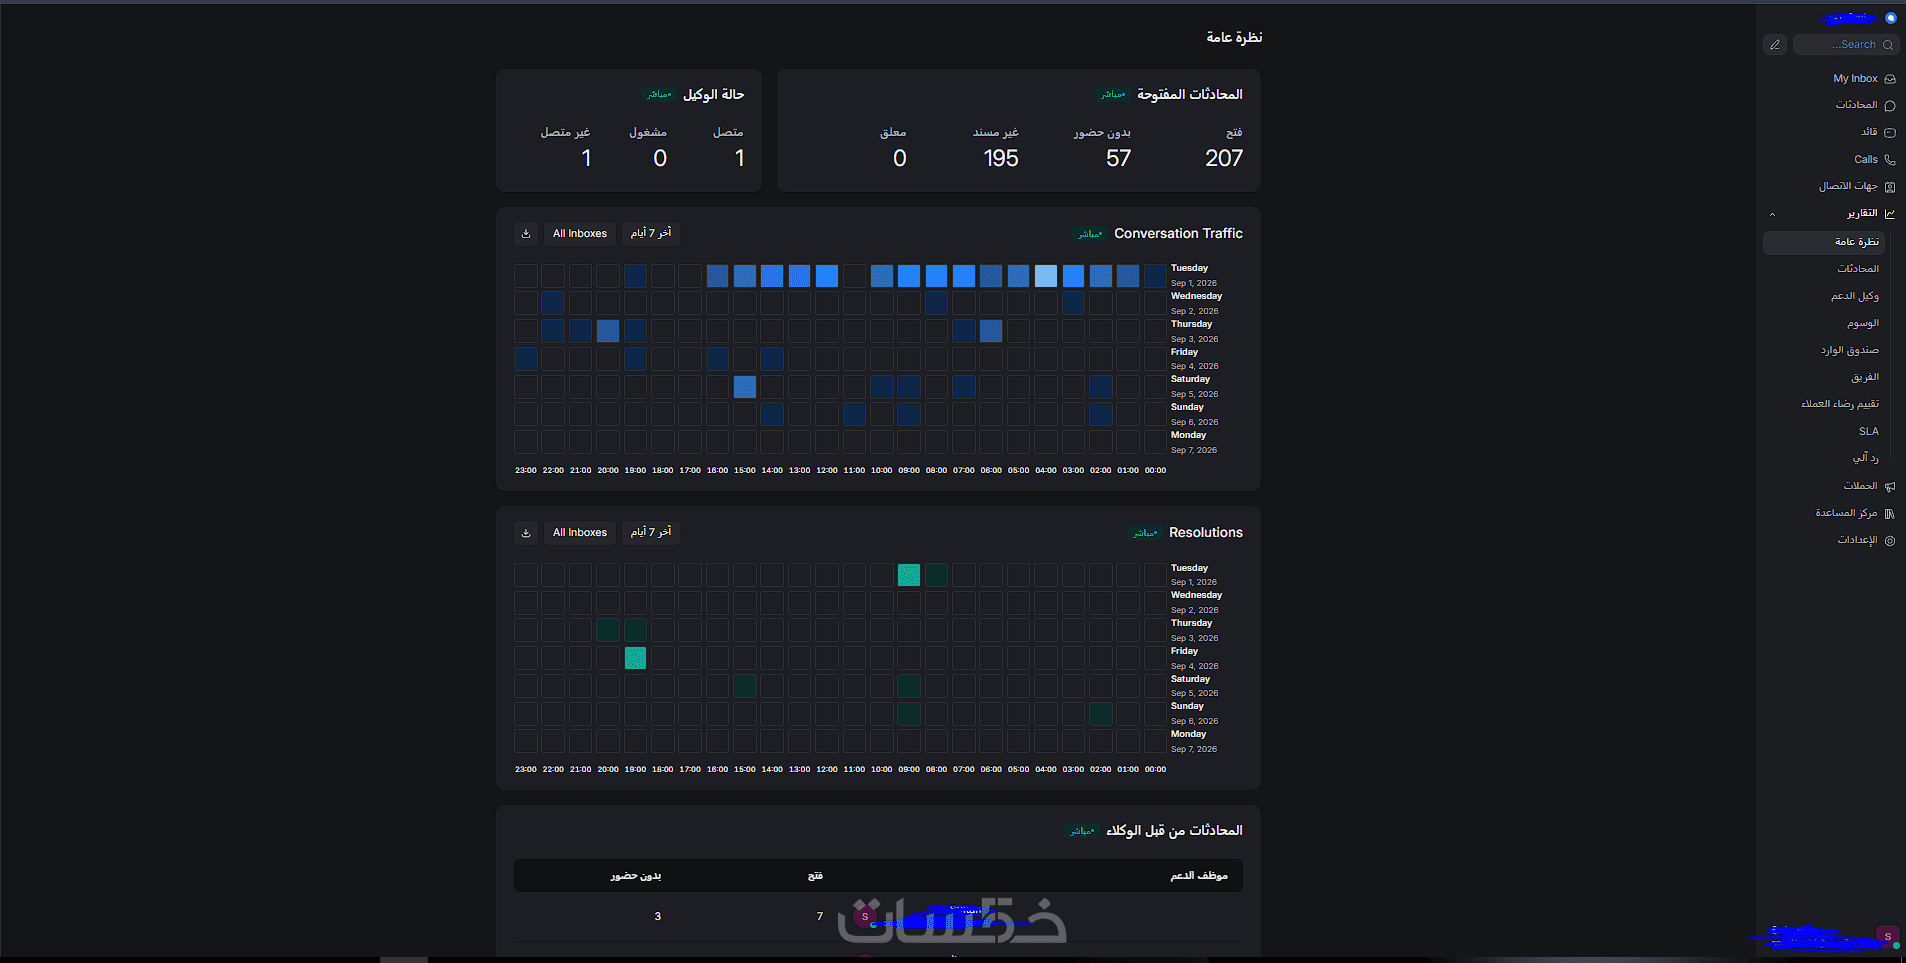
Task: Open the help center (مركز المساعدة) icon
Action: tap(1889, 513)
